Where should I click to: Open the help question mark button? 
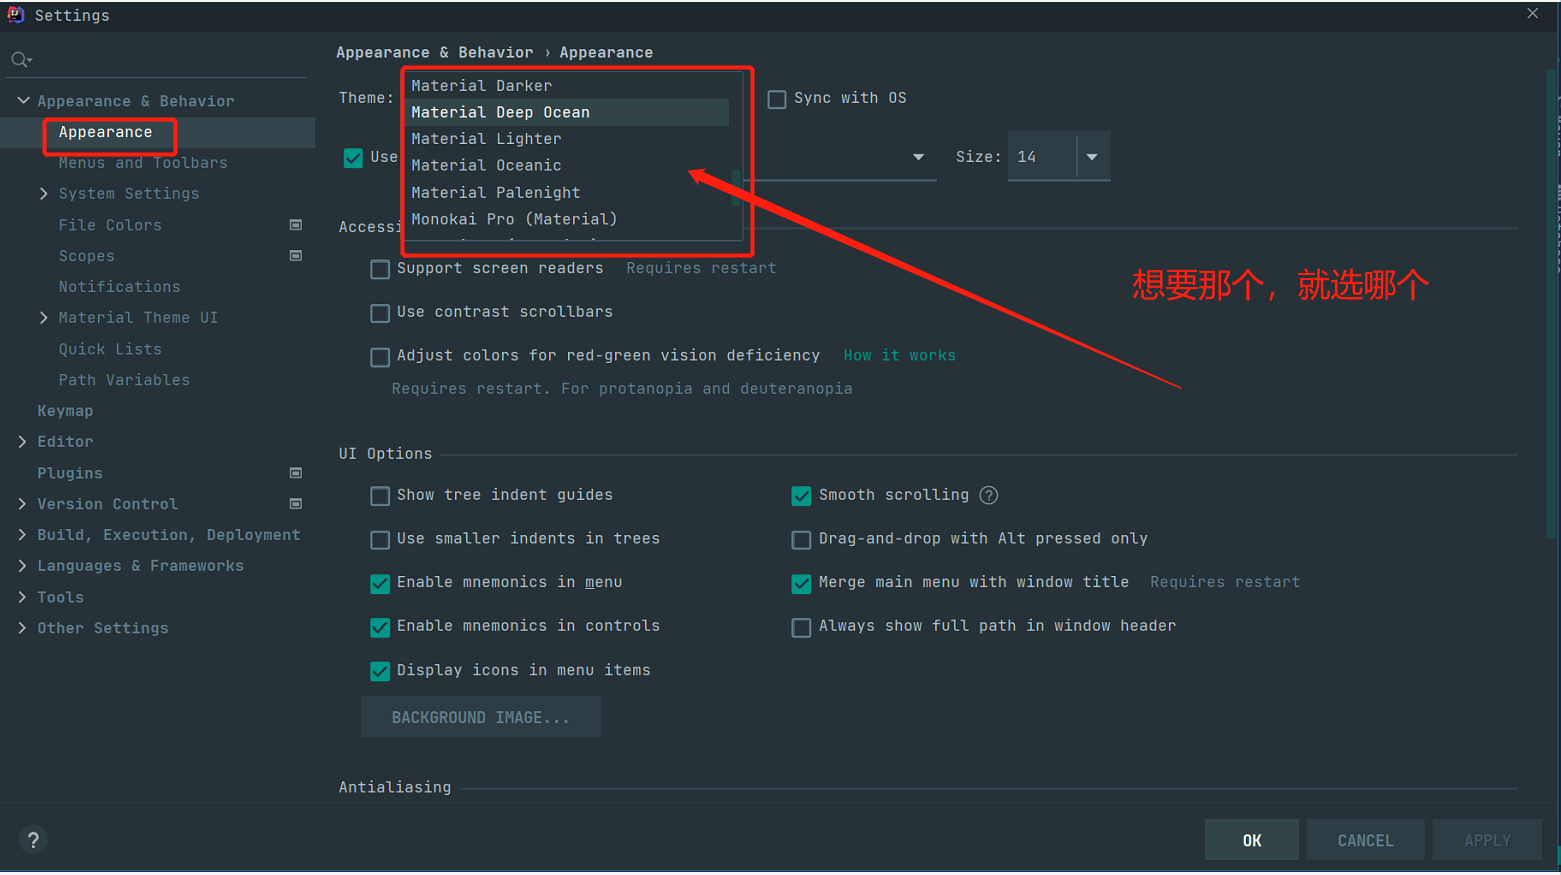tap(33, 840)
